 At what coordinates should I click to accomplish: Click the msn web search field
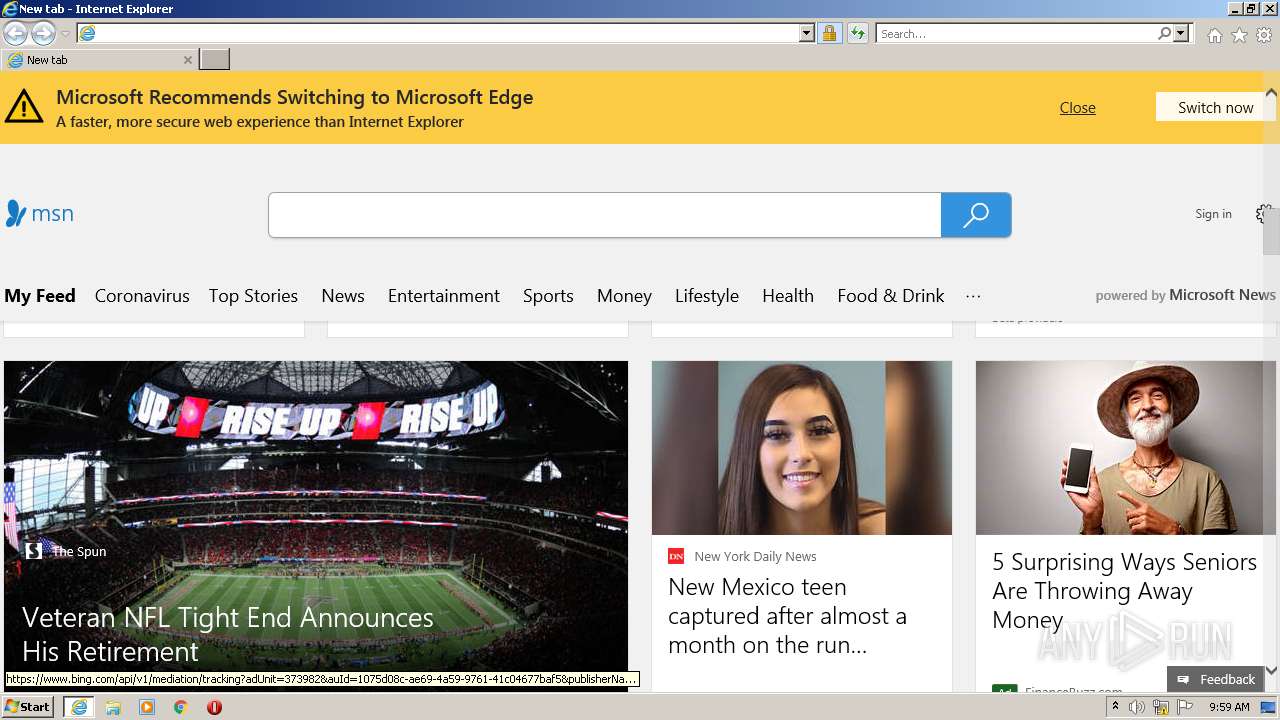tap(605, 215)
